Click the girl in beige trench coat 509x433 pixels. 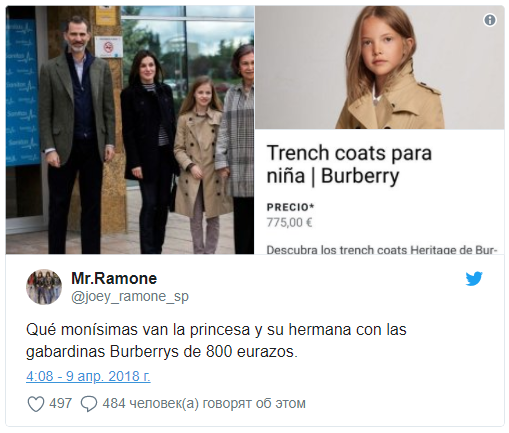tap(200, 165)
